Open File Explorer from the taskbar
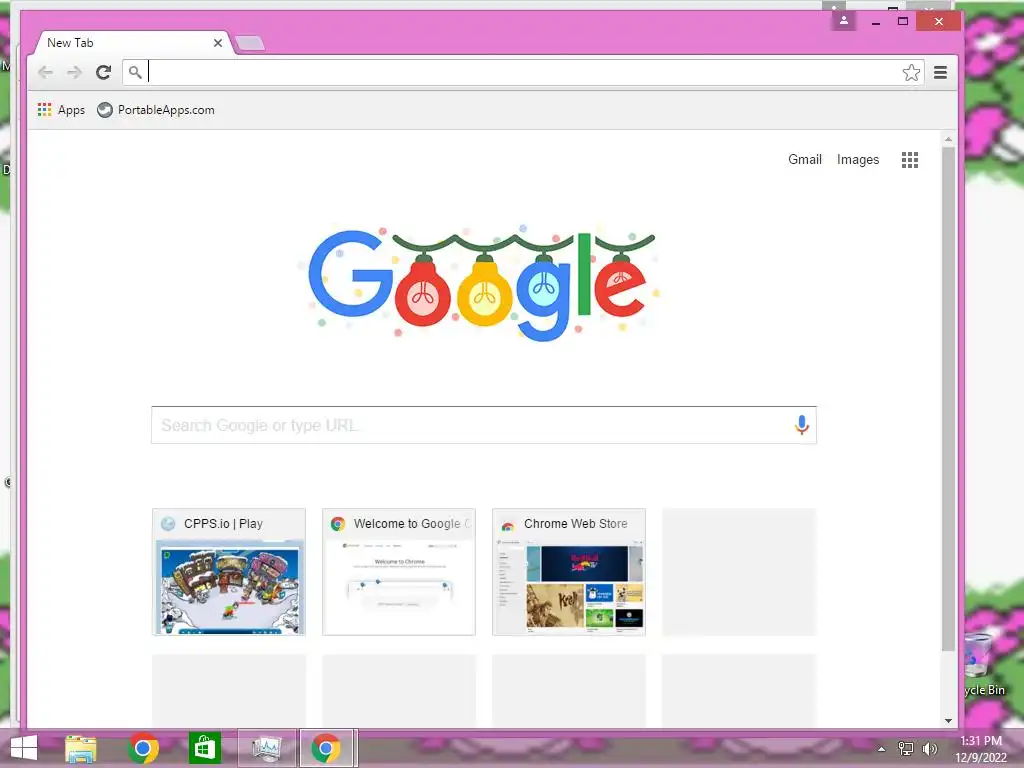 point(81,748)
